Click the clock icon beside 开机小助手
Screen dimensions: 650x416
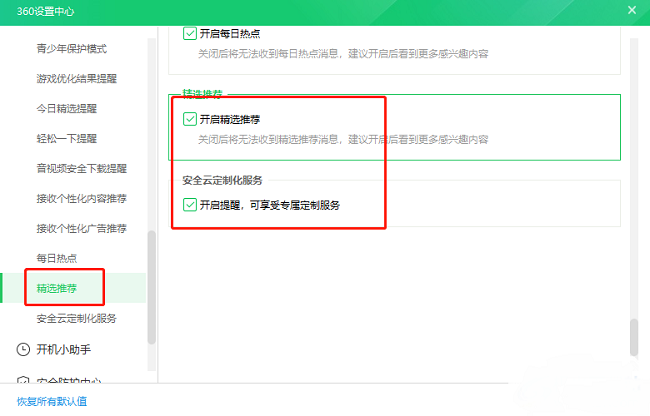[x=23, y=349]
